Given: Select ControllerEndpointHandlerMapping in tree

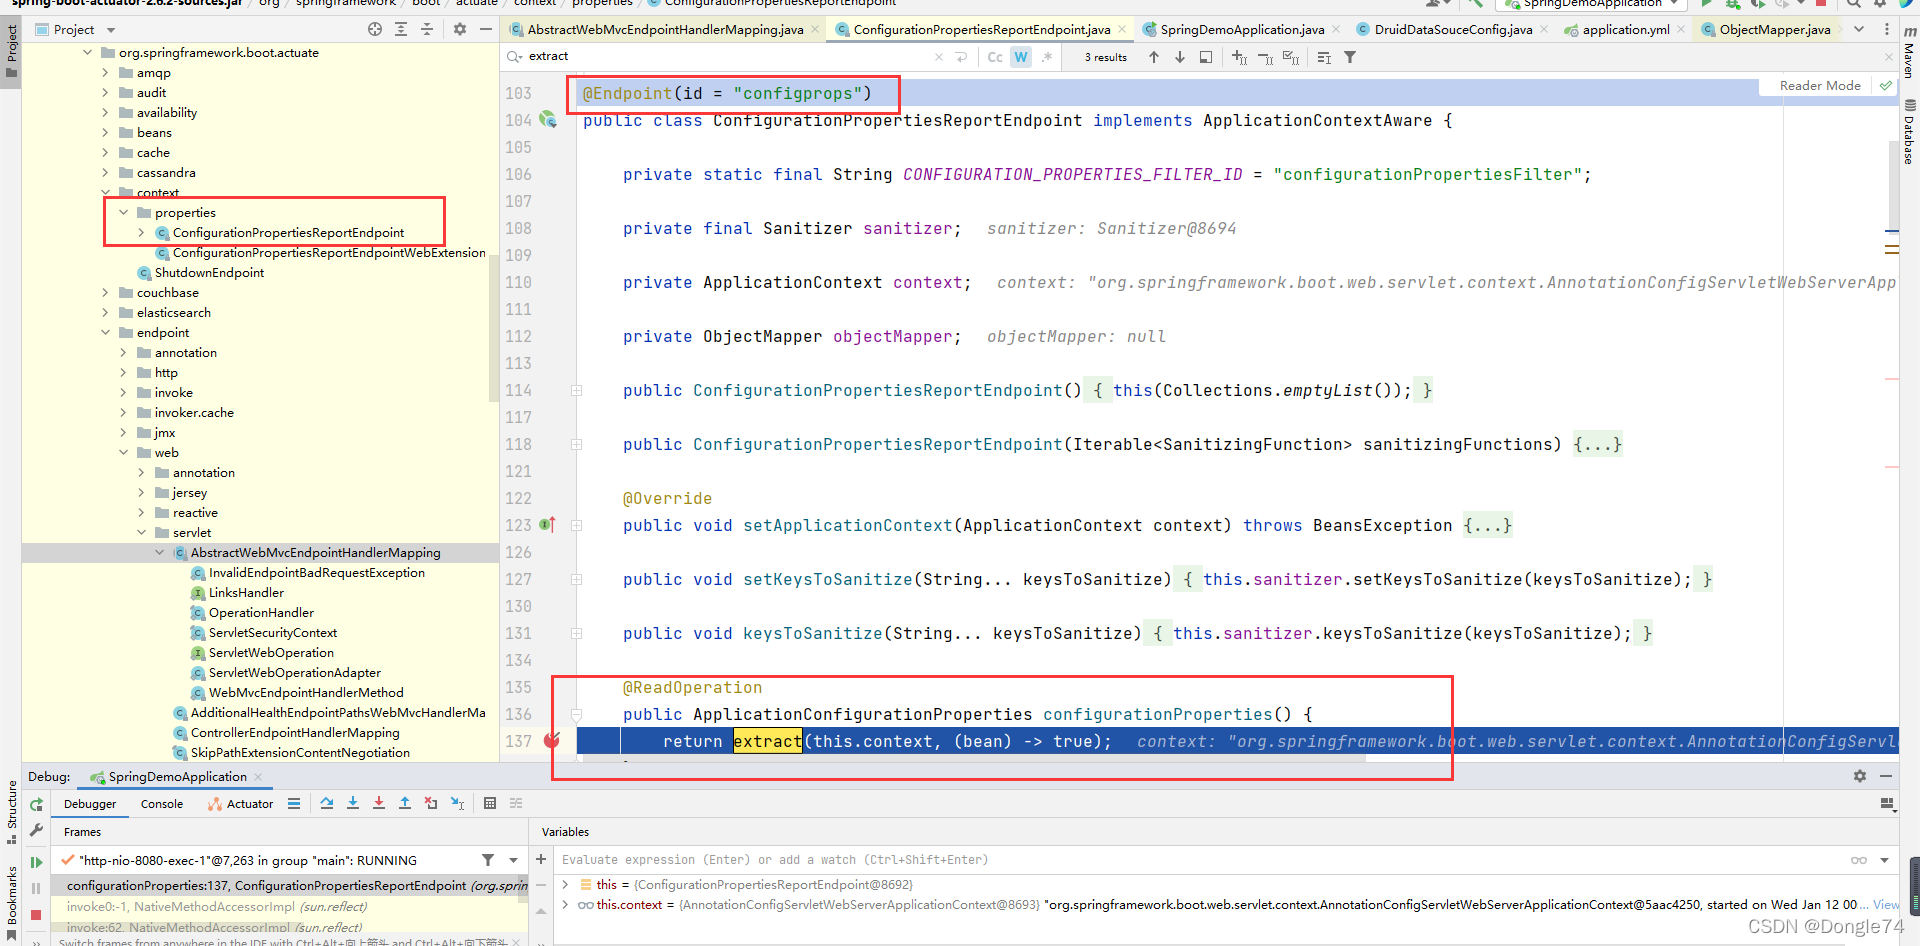Looking at the screenshot, I should (294, 732).
